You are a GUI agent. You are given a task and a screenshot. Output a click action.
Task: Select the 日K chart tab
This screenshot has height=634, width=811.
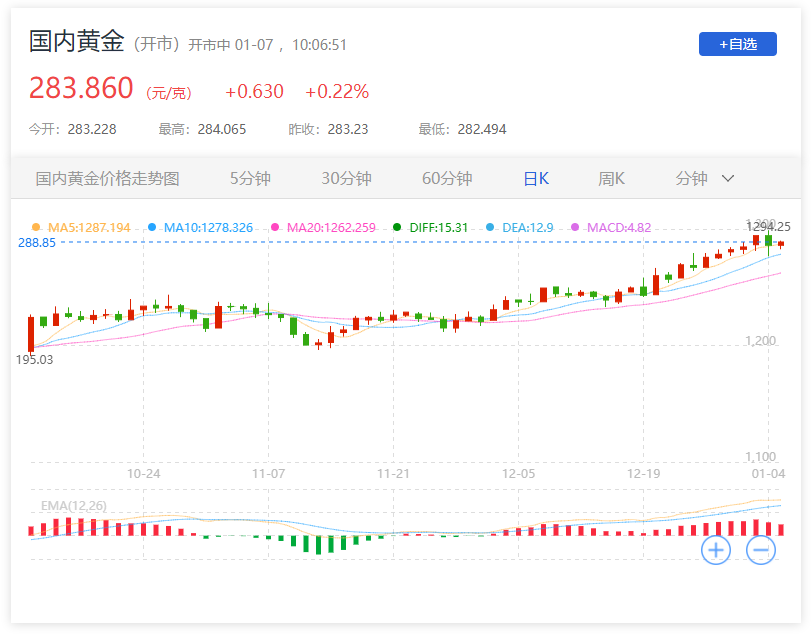(536, 179)
